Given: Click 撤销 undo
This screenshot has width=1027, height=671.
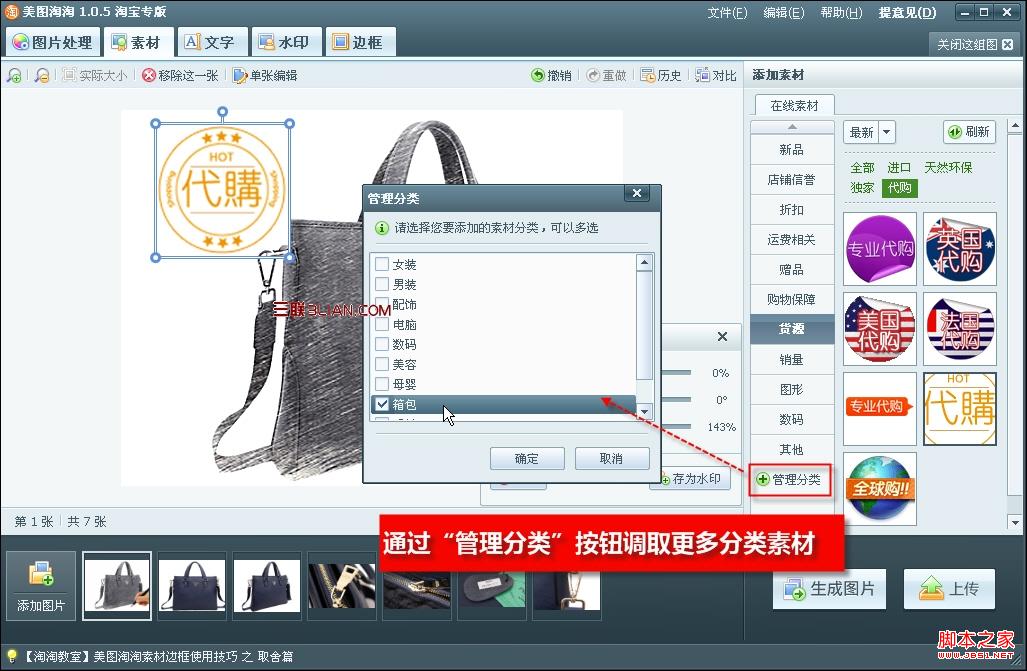Looking at the screenshot, I should [x=551, y=75].
